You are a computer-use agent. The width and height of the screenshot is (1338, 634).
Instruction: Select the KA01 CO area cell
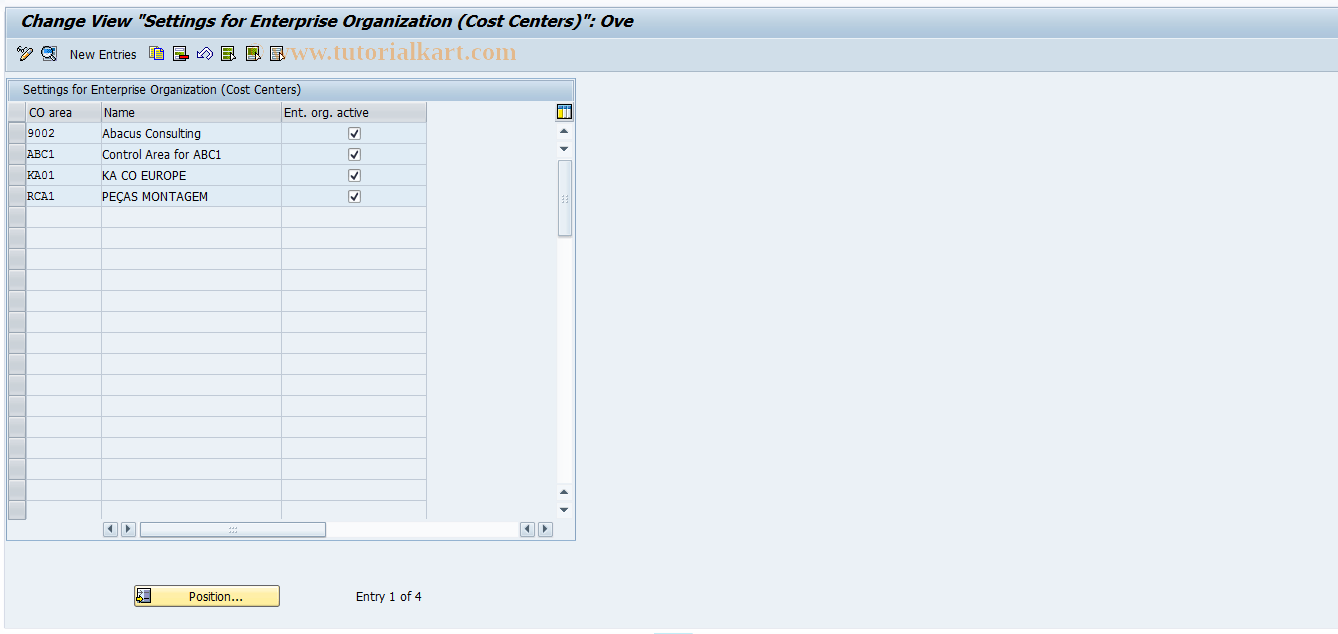(62, 175)
